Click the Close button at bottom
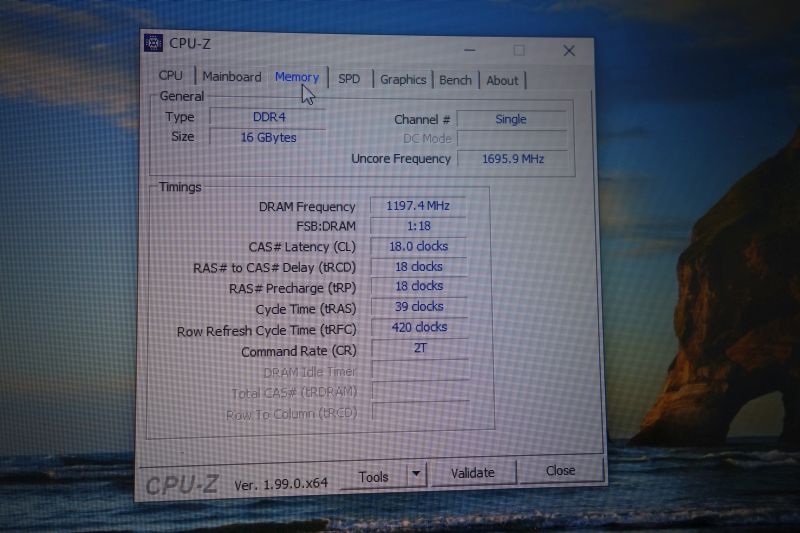This screenshot has height=533, width=800. (560, 470)
